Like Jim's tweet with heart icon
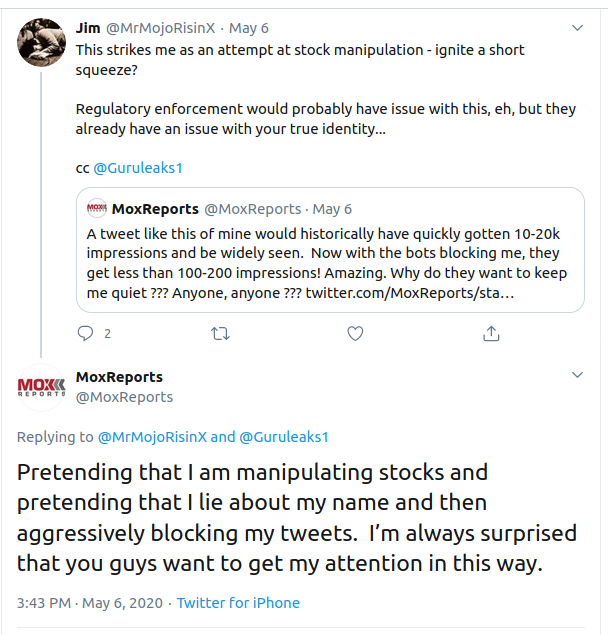 pyautogui.click(x=355, y=333)
